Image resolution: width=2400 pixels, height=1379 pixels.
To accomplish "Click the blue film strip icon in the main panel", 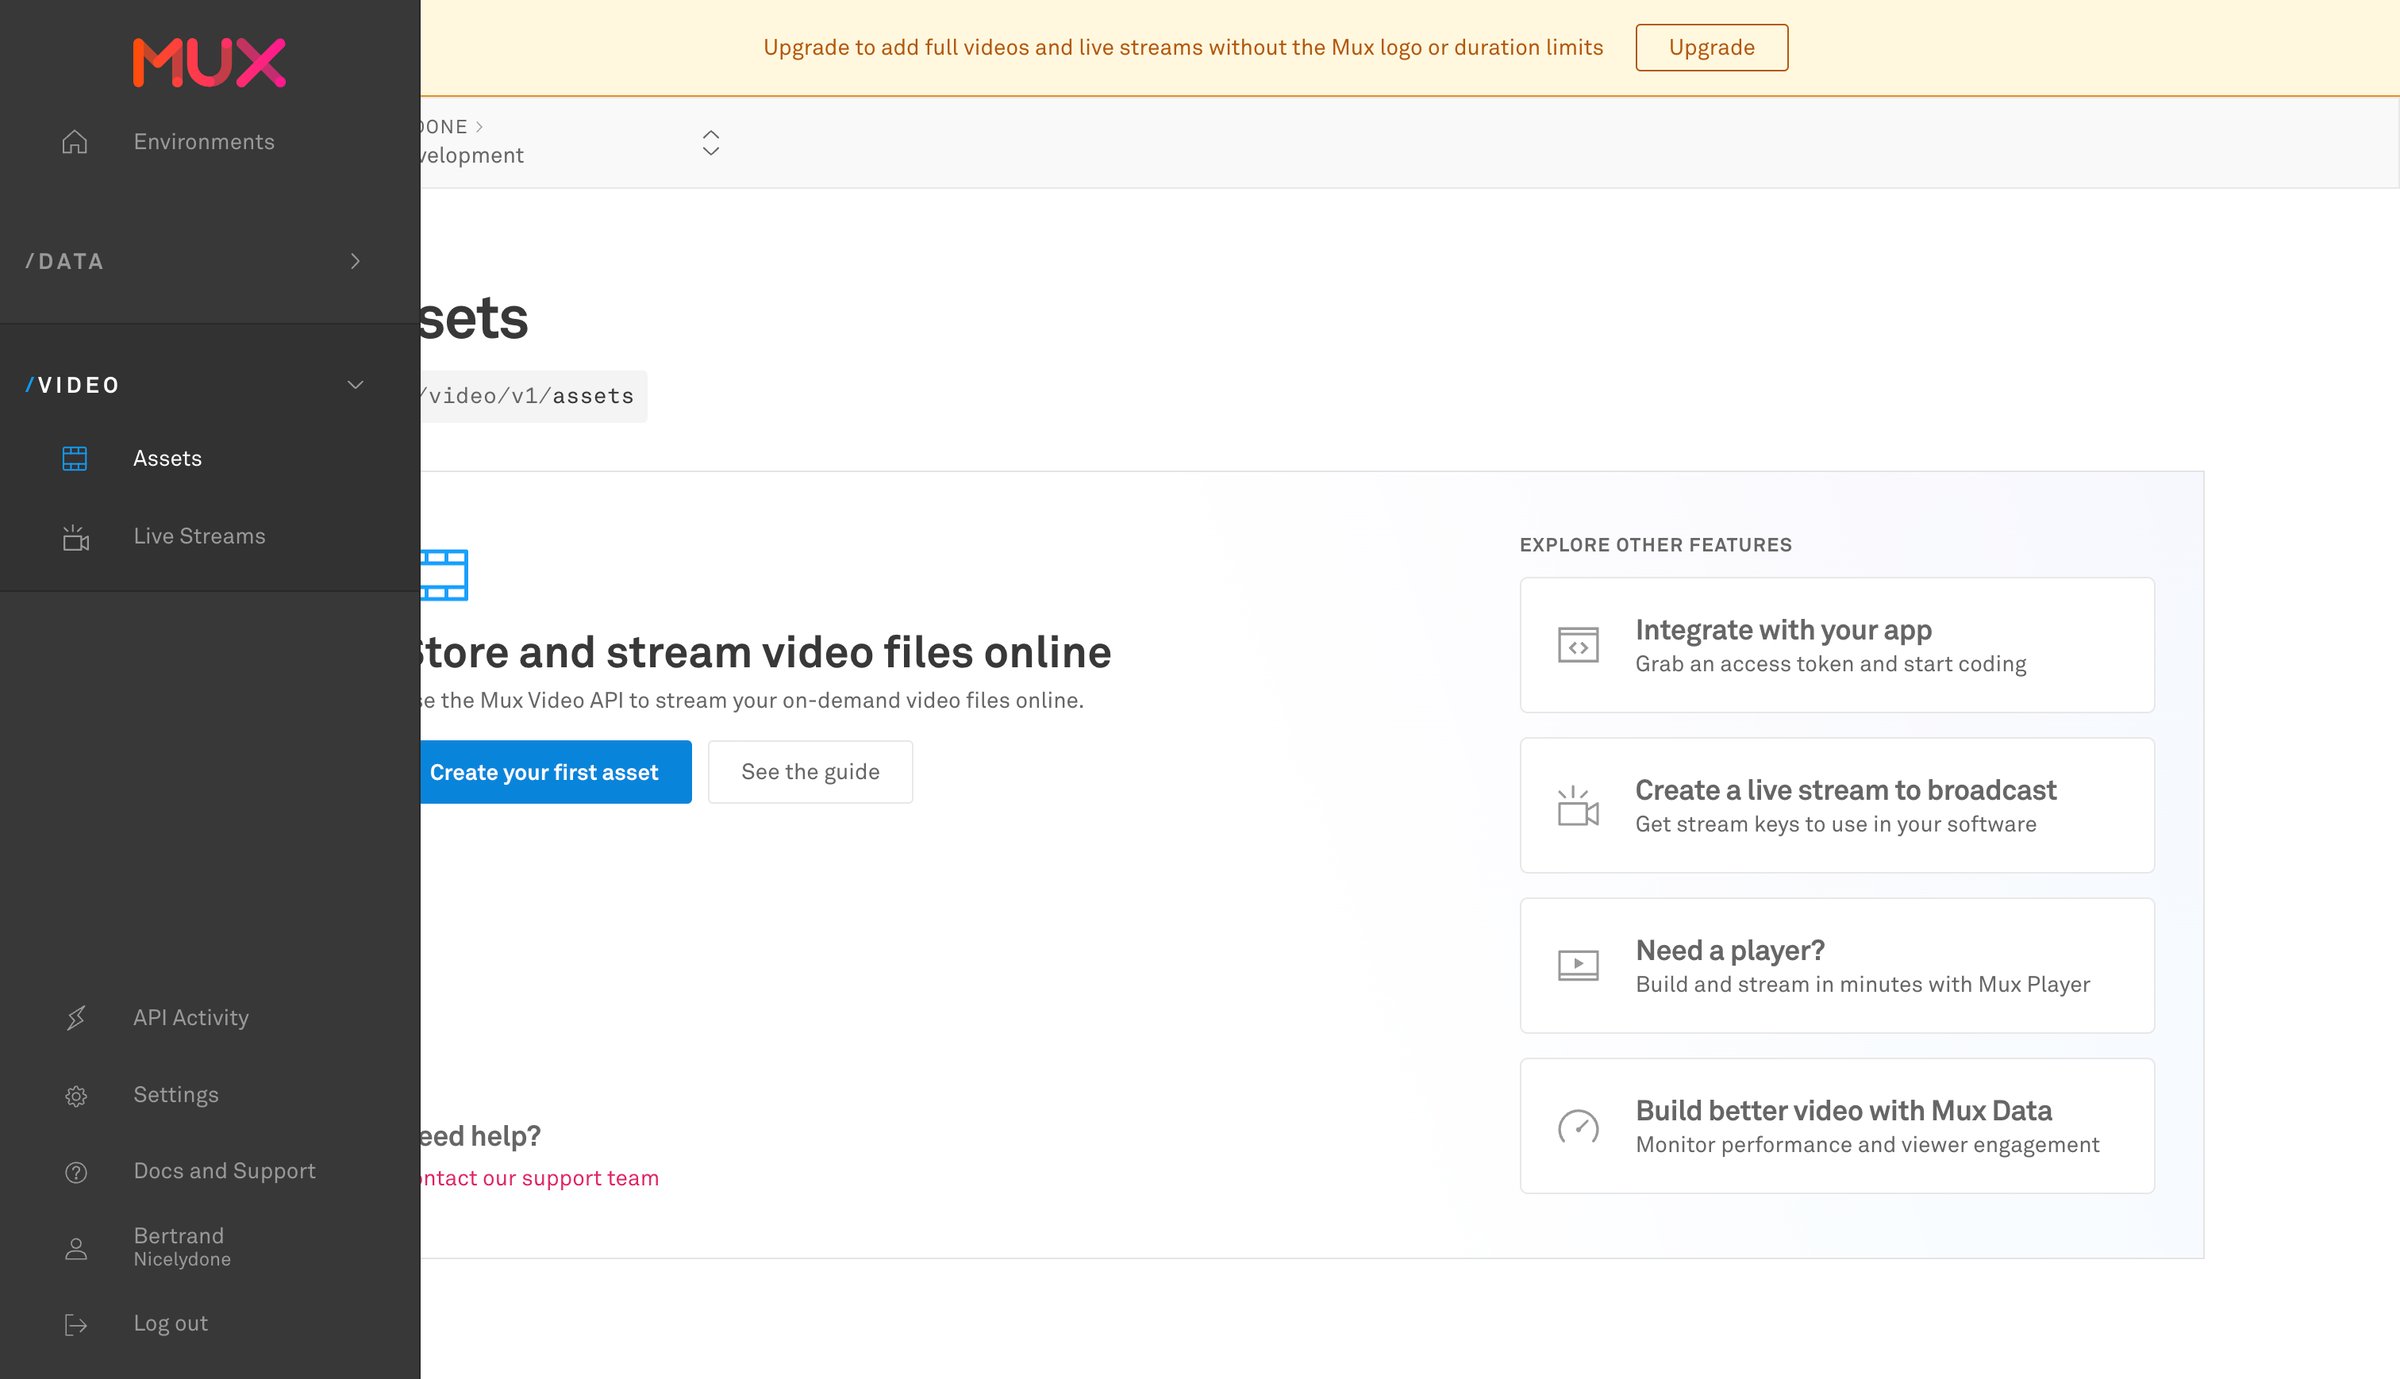I will 444,575.
